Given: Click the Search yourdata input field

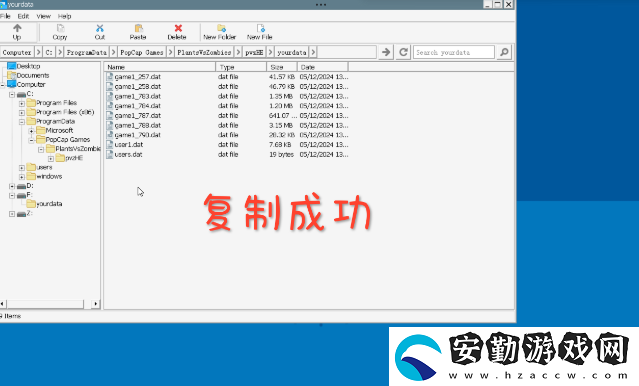Looking at the screenshot, I should coord(454,52).
